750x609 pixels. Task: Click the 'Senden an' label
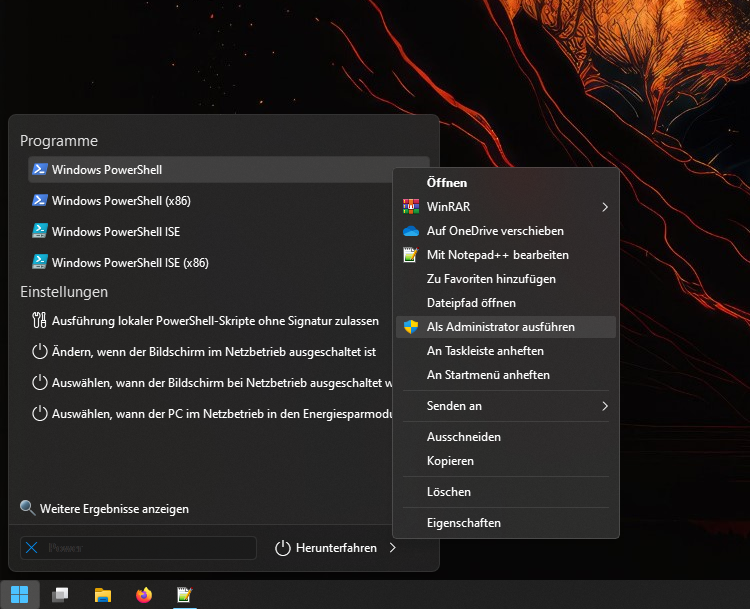[454, 406]
